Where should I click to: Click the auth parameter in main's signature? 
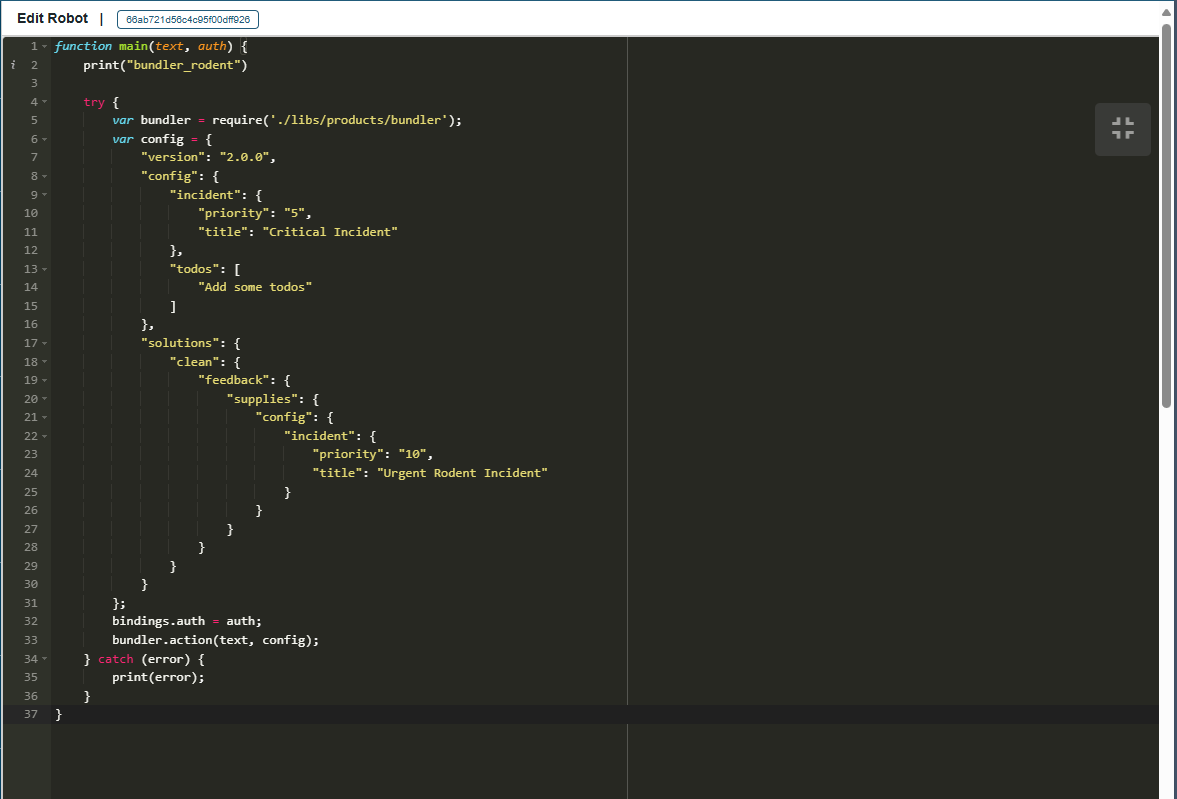pyautogui.click(x=212, y=47)
